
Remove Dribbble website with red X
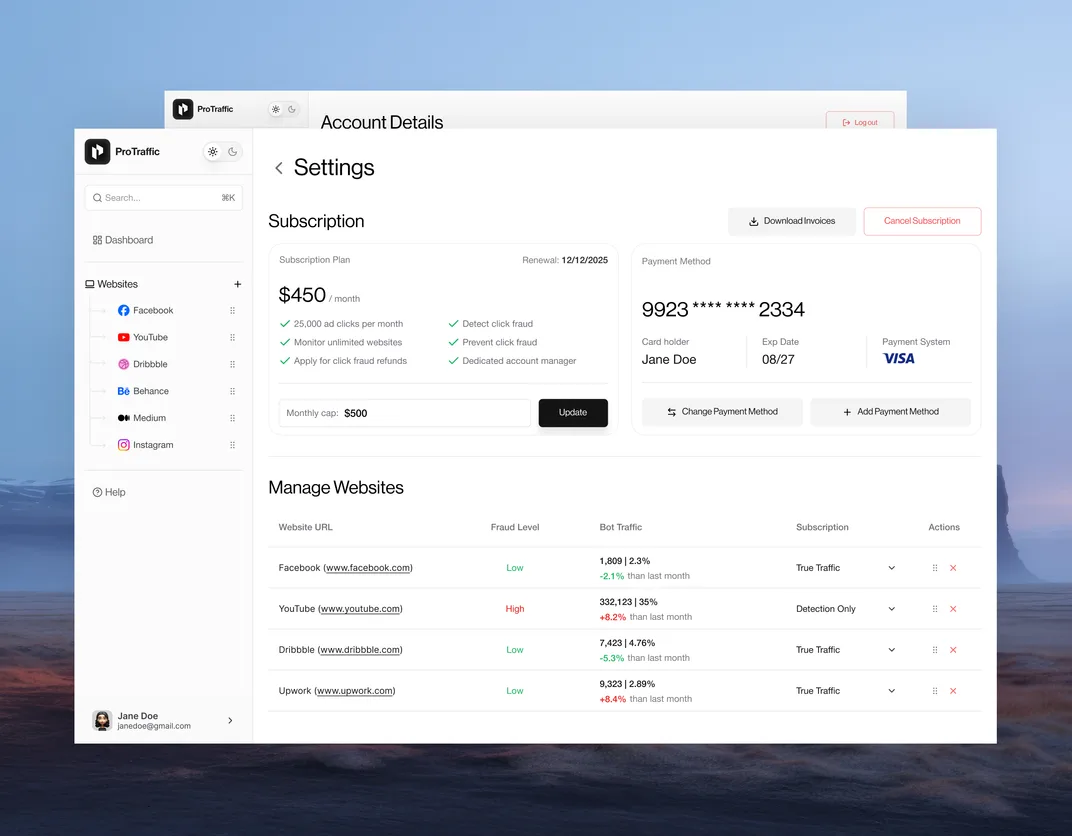[953, 650]
